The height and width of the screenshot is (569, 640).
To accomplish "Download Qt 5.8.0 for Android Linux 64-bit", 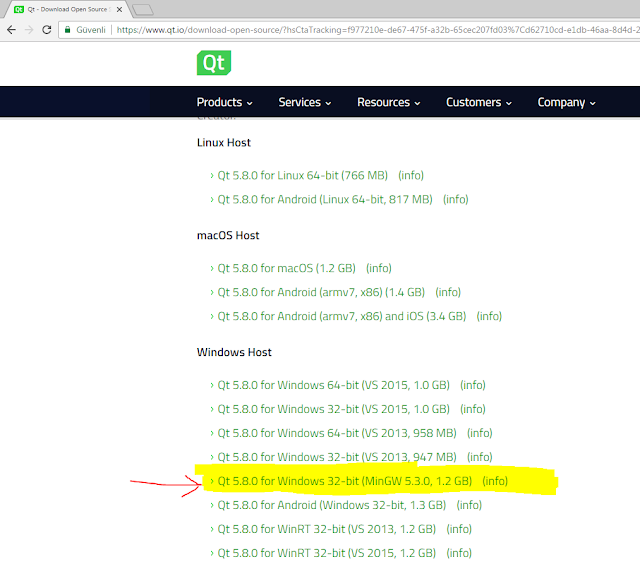I will tap(325, 200).
